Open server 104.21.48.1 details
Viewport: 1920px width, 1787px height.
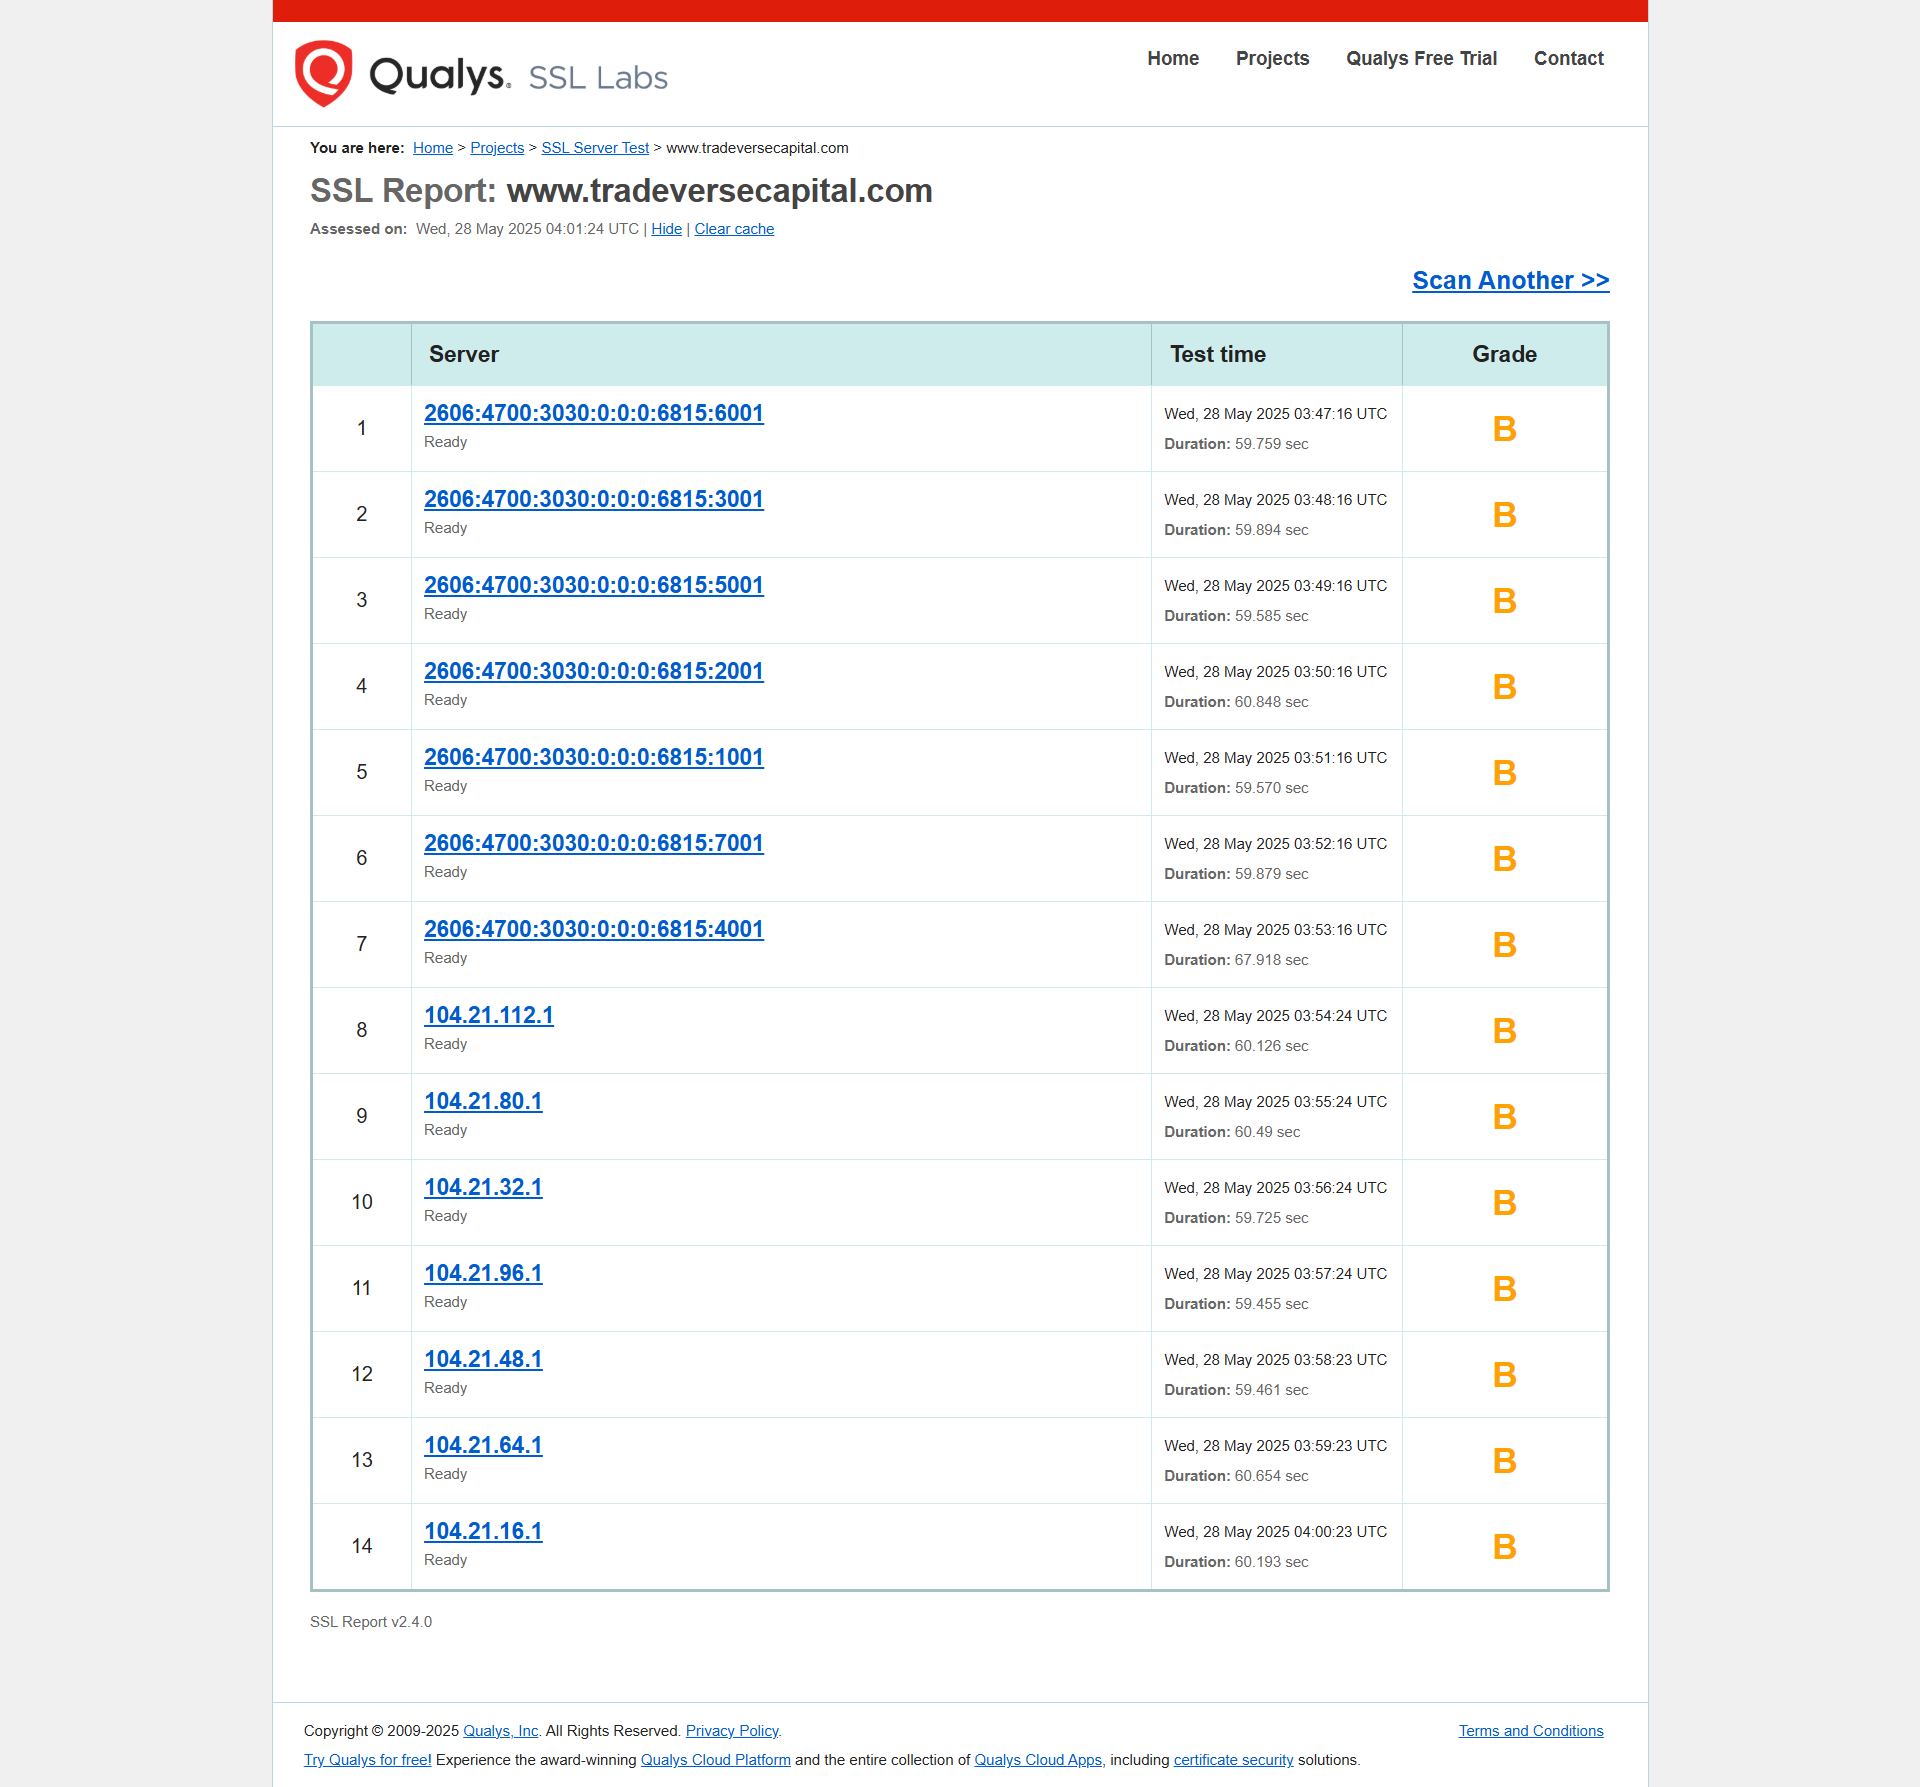tap(483, 1359)
